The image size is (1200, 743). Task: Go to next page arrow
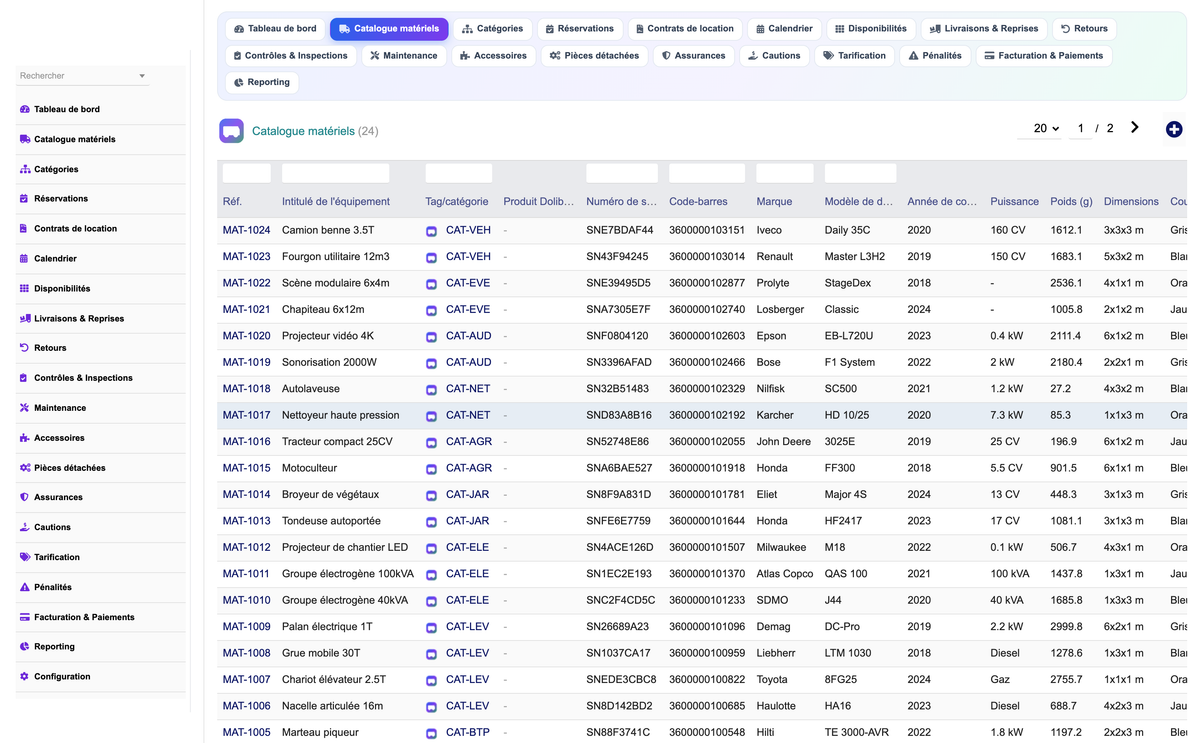tap(1135, 128)
